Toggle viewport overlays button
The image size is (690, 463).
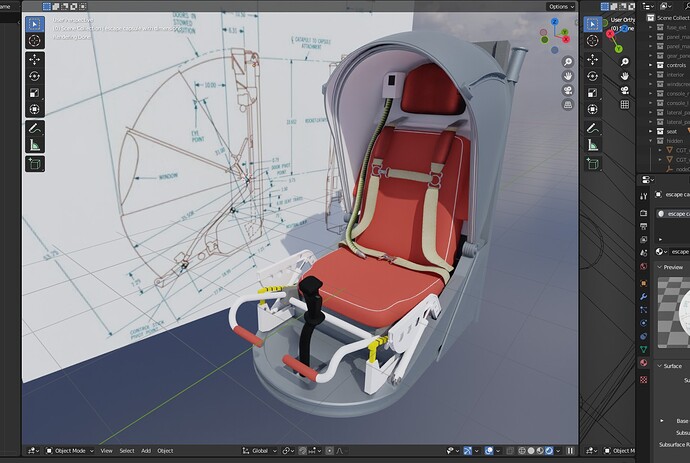point(489,451)
